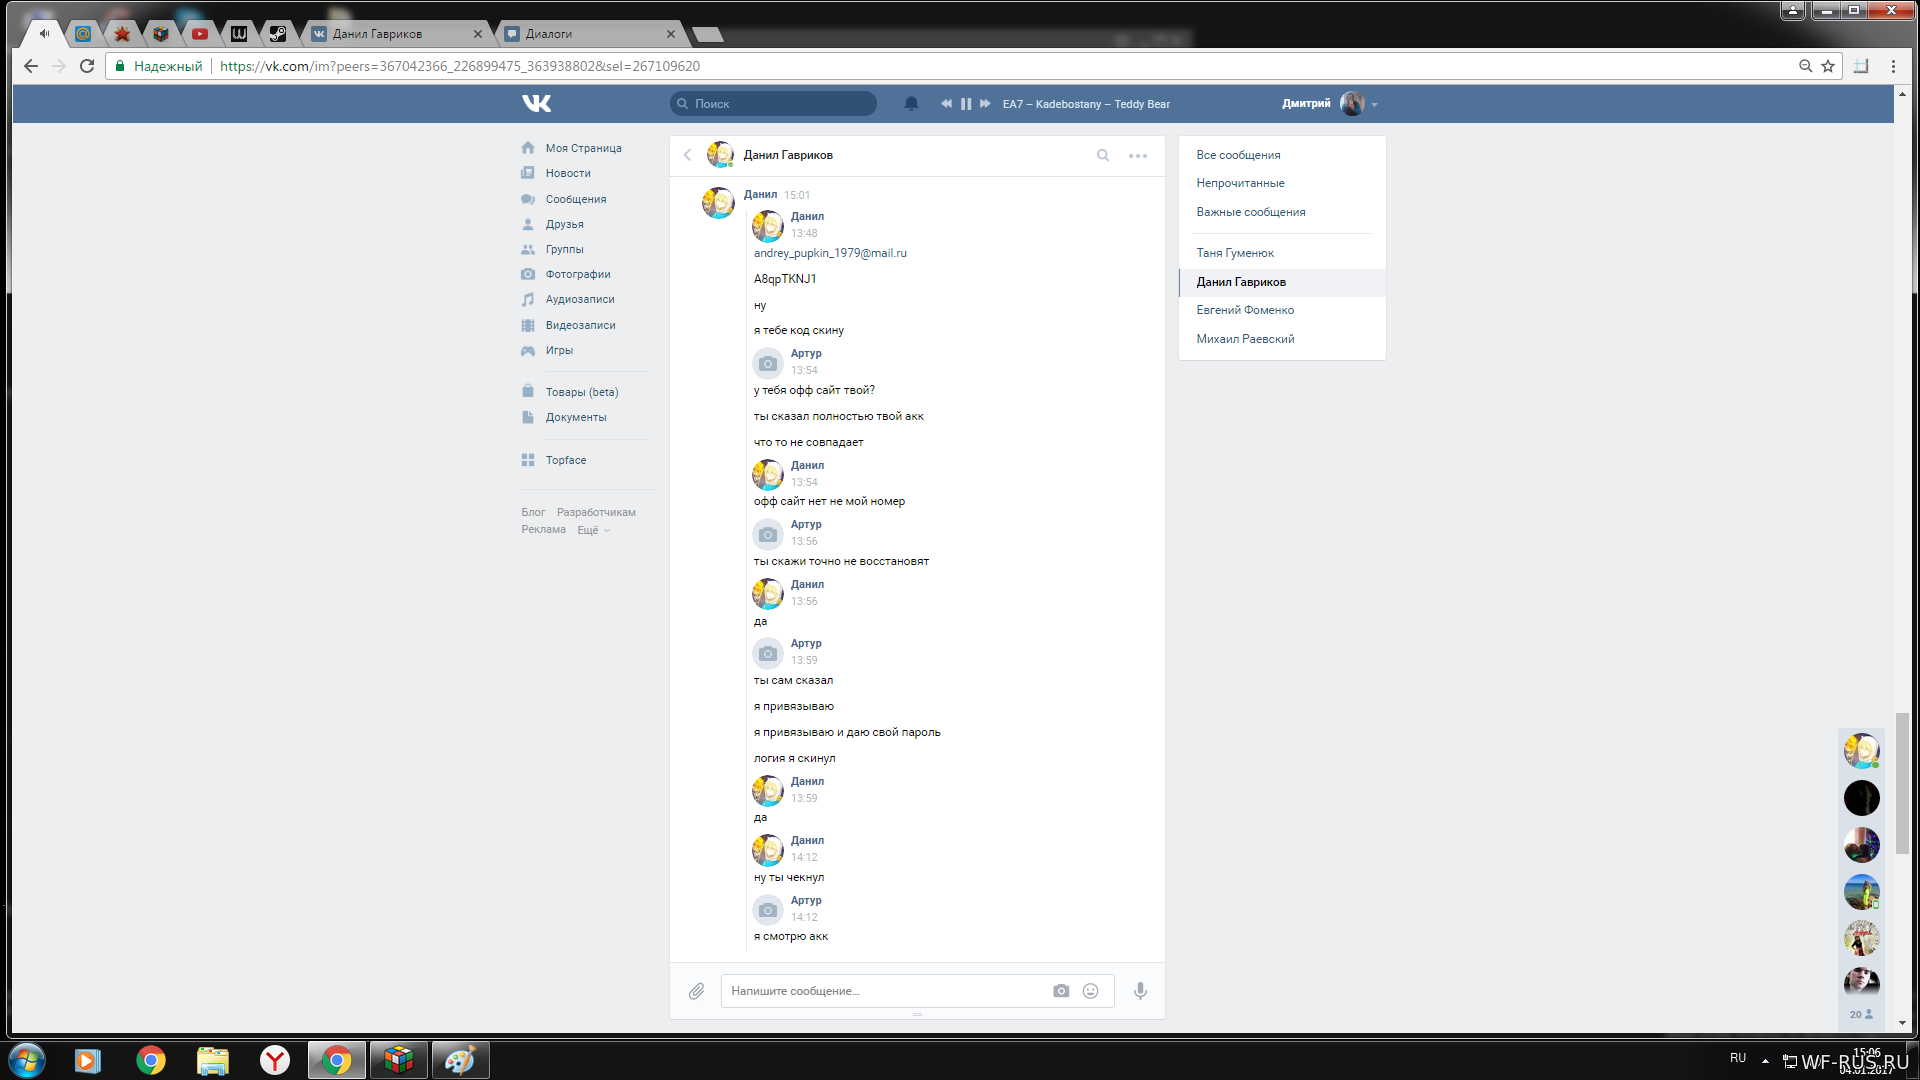The image size is (1920, 1080).
Task: Click the voice message microphone icon
Action: click(x=1140, y=991)
